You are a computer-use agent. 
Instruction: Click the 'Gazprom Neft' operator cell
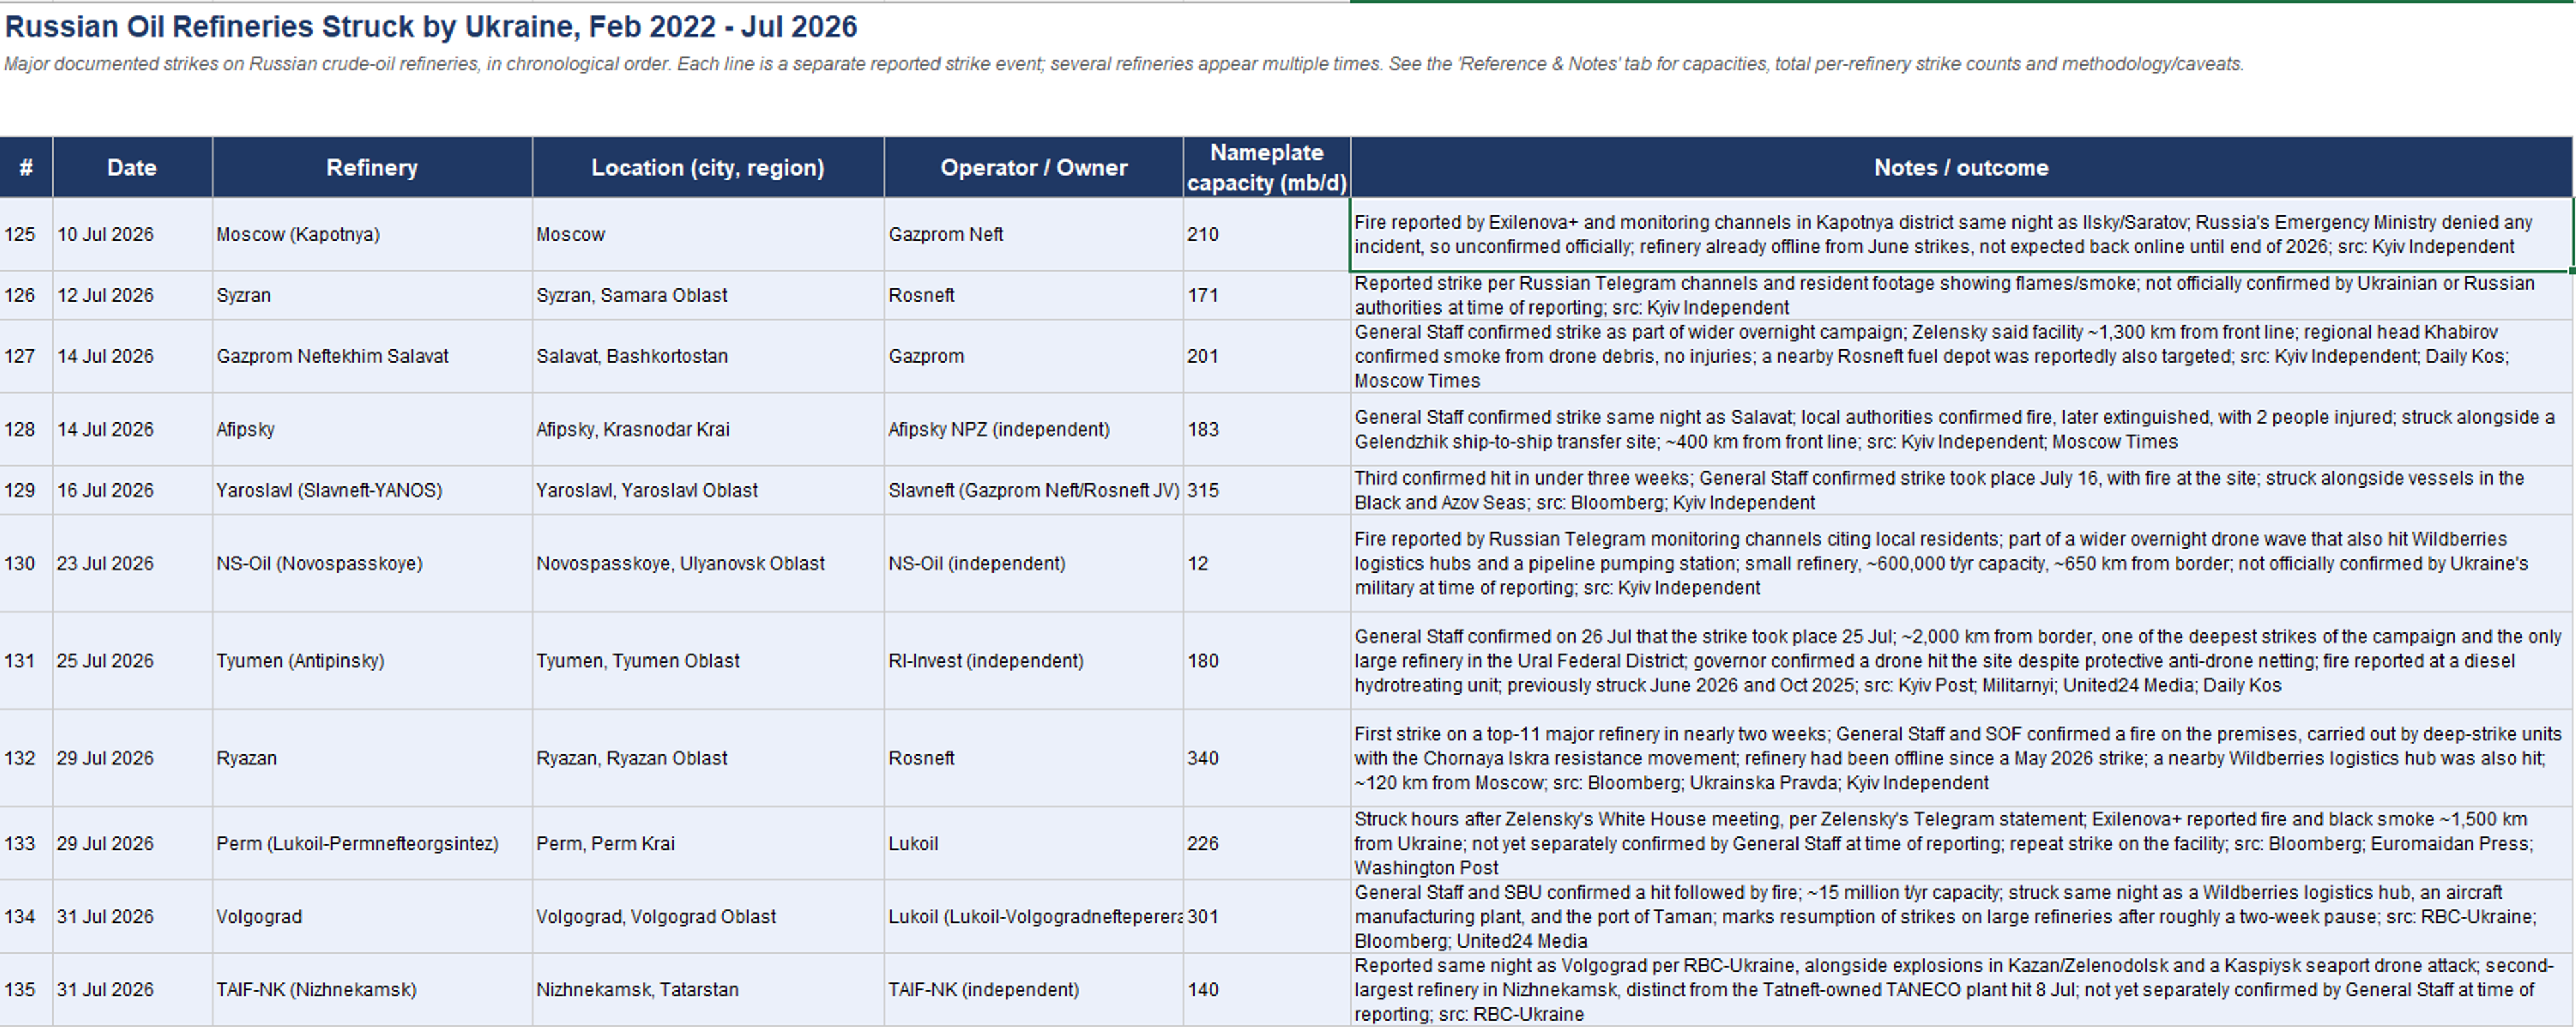(x=1034, y=234)
